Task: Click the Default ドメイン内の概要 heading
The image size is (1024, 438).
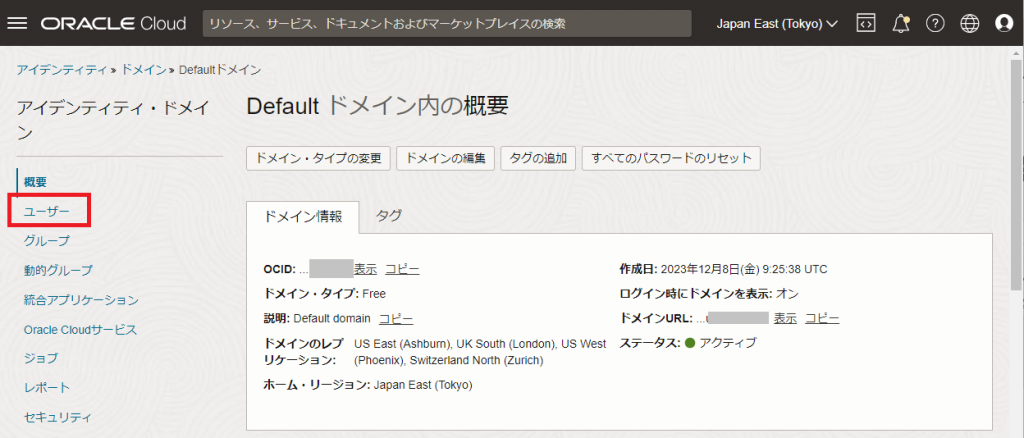Action: (377, 106)
